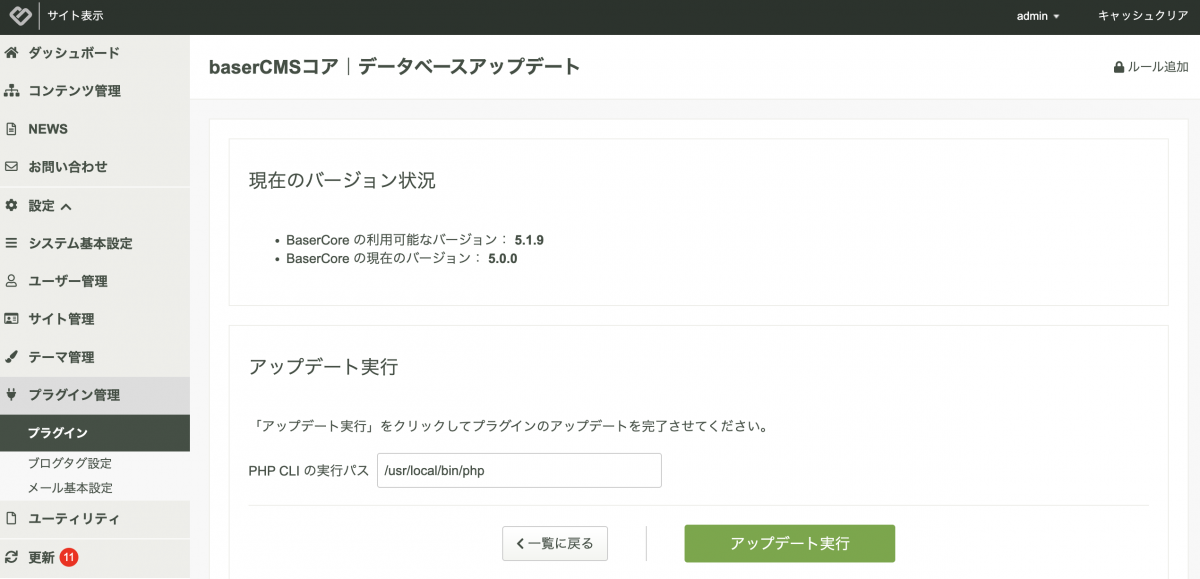Select ブログタグ設定 submenu item
Image resolution: width=1200 pixels, height=579 pixels.
pyautogui.click(x=70, y=464)
